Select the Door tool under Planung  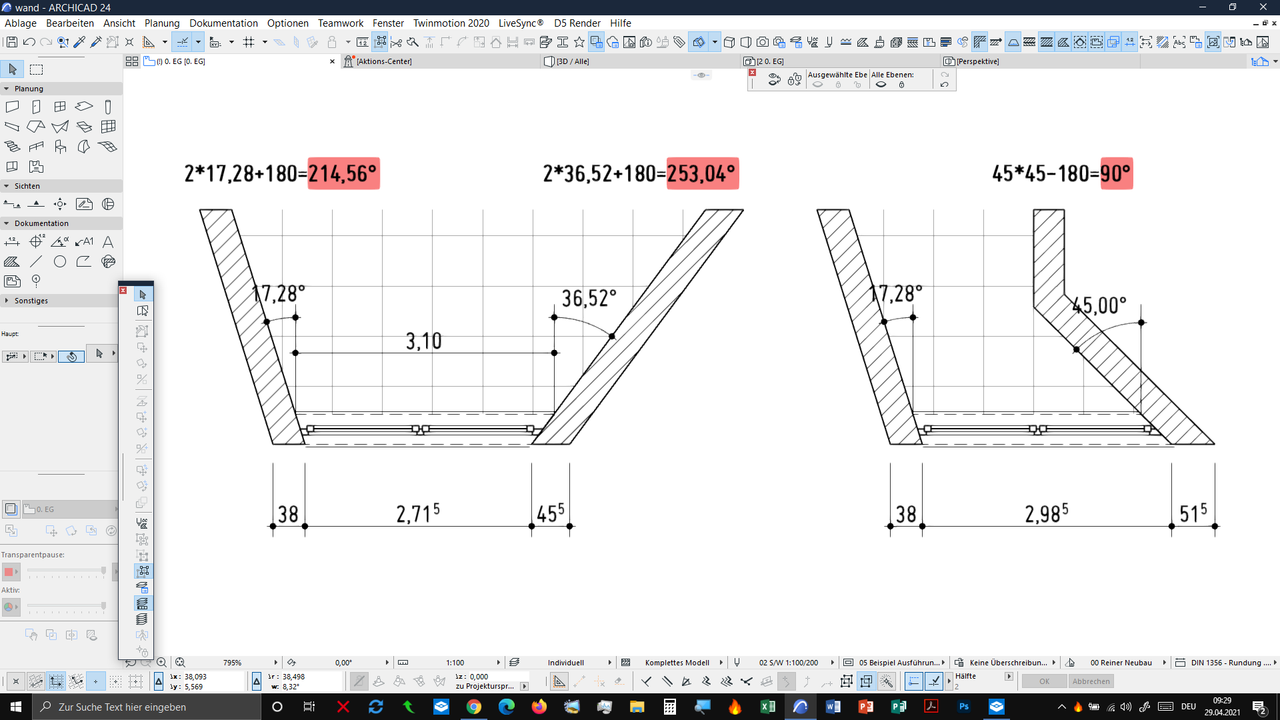36,107
